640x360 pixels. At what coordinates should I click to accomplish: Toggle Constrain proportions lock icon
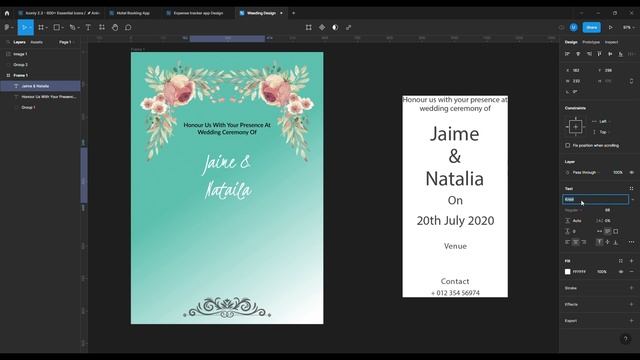(x=631, y=81)
